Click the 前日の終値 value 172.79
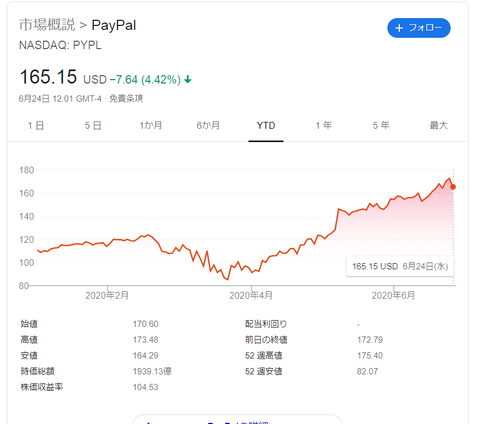 coord(370,340)
